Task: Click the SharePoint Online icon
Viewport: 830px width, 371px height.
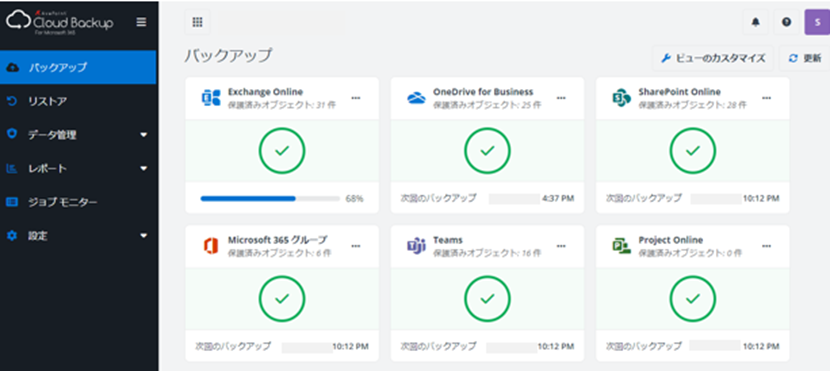Action: point(621,98)
